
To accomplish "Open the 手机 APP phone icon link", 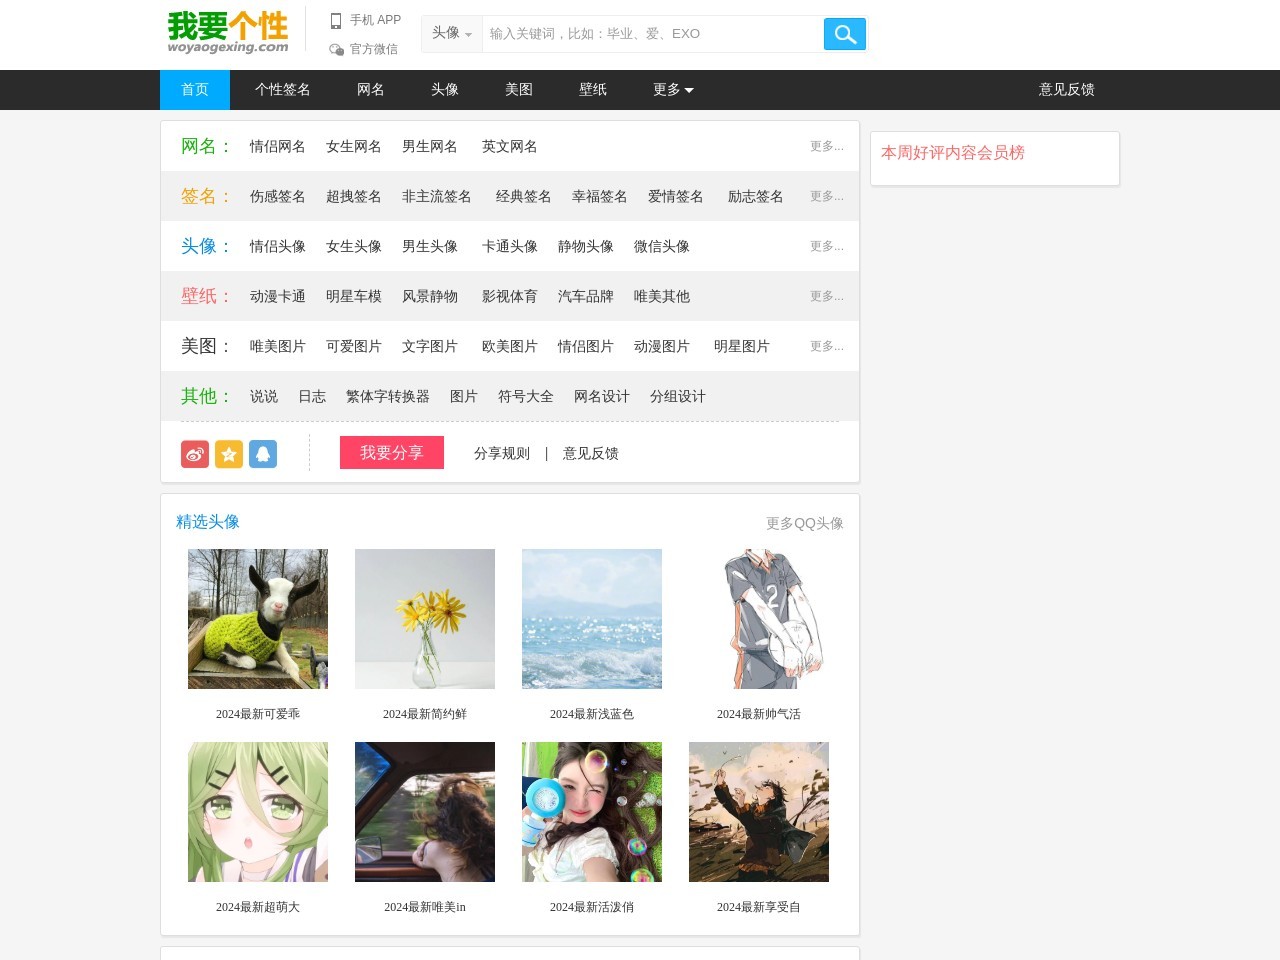I will click(x=336, y=20).
